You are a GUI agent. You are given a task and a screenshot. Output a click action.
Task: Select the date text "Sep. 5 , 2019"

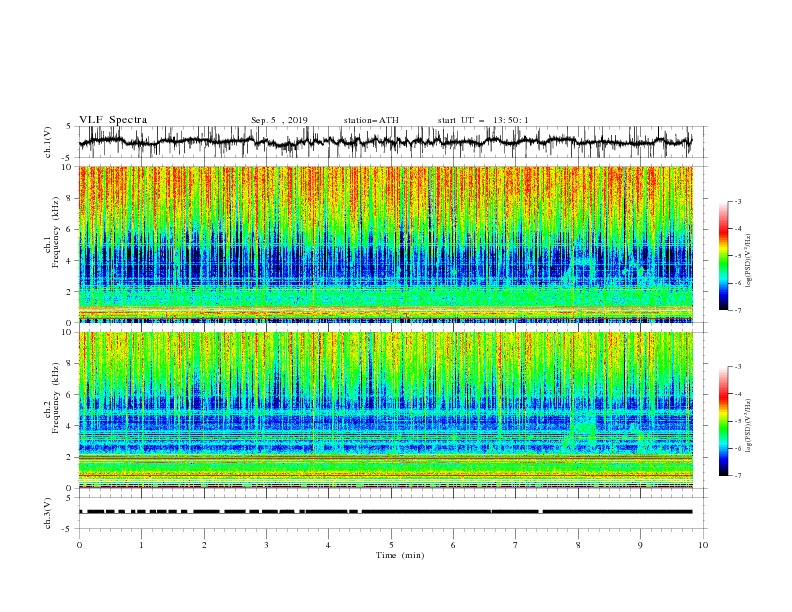(x=279, y=120)
